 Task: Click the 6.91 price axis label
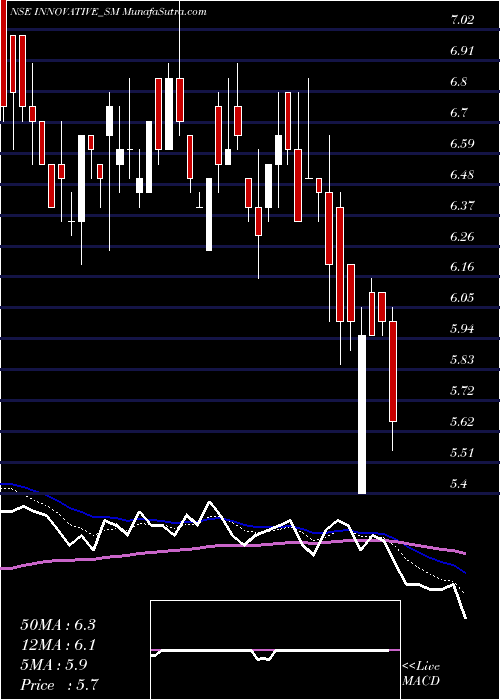pos(462,50)
